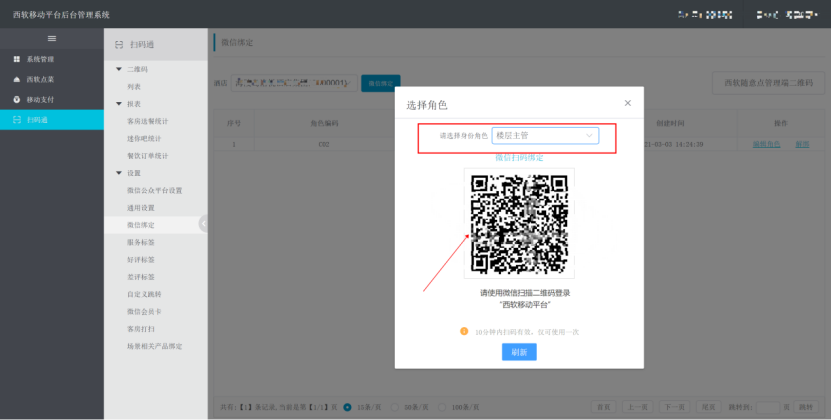Collapse the 二维码 tree section
The width and height of the screenshot is (831, 420).
click(x=119, y=69)
